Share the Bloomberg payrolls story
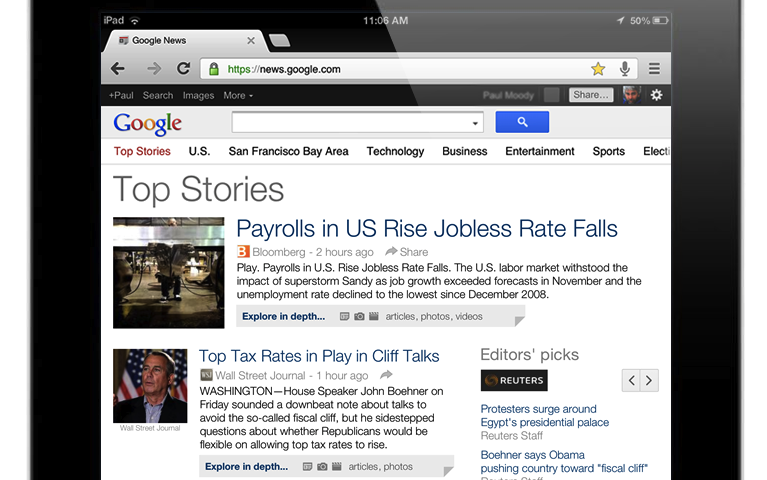 (406, 252)
